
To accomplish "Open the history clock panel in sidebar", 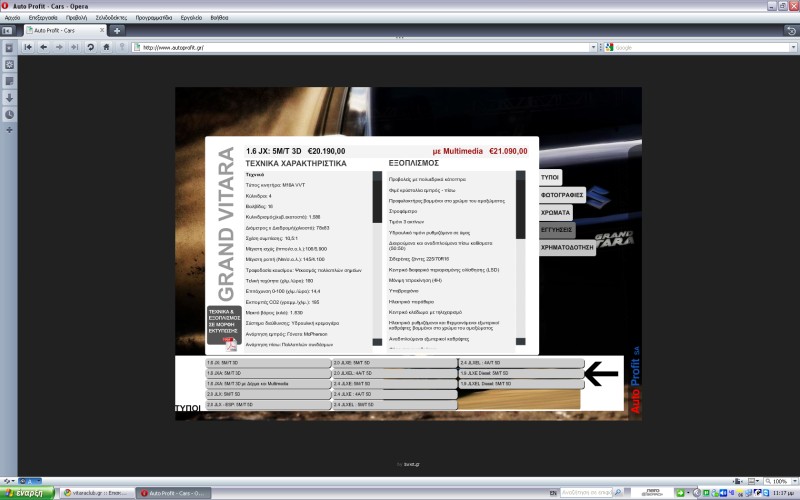I will coord(9,114).
